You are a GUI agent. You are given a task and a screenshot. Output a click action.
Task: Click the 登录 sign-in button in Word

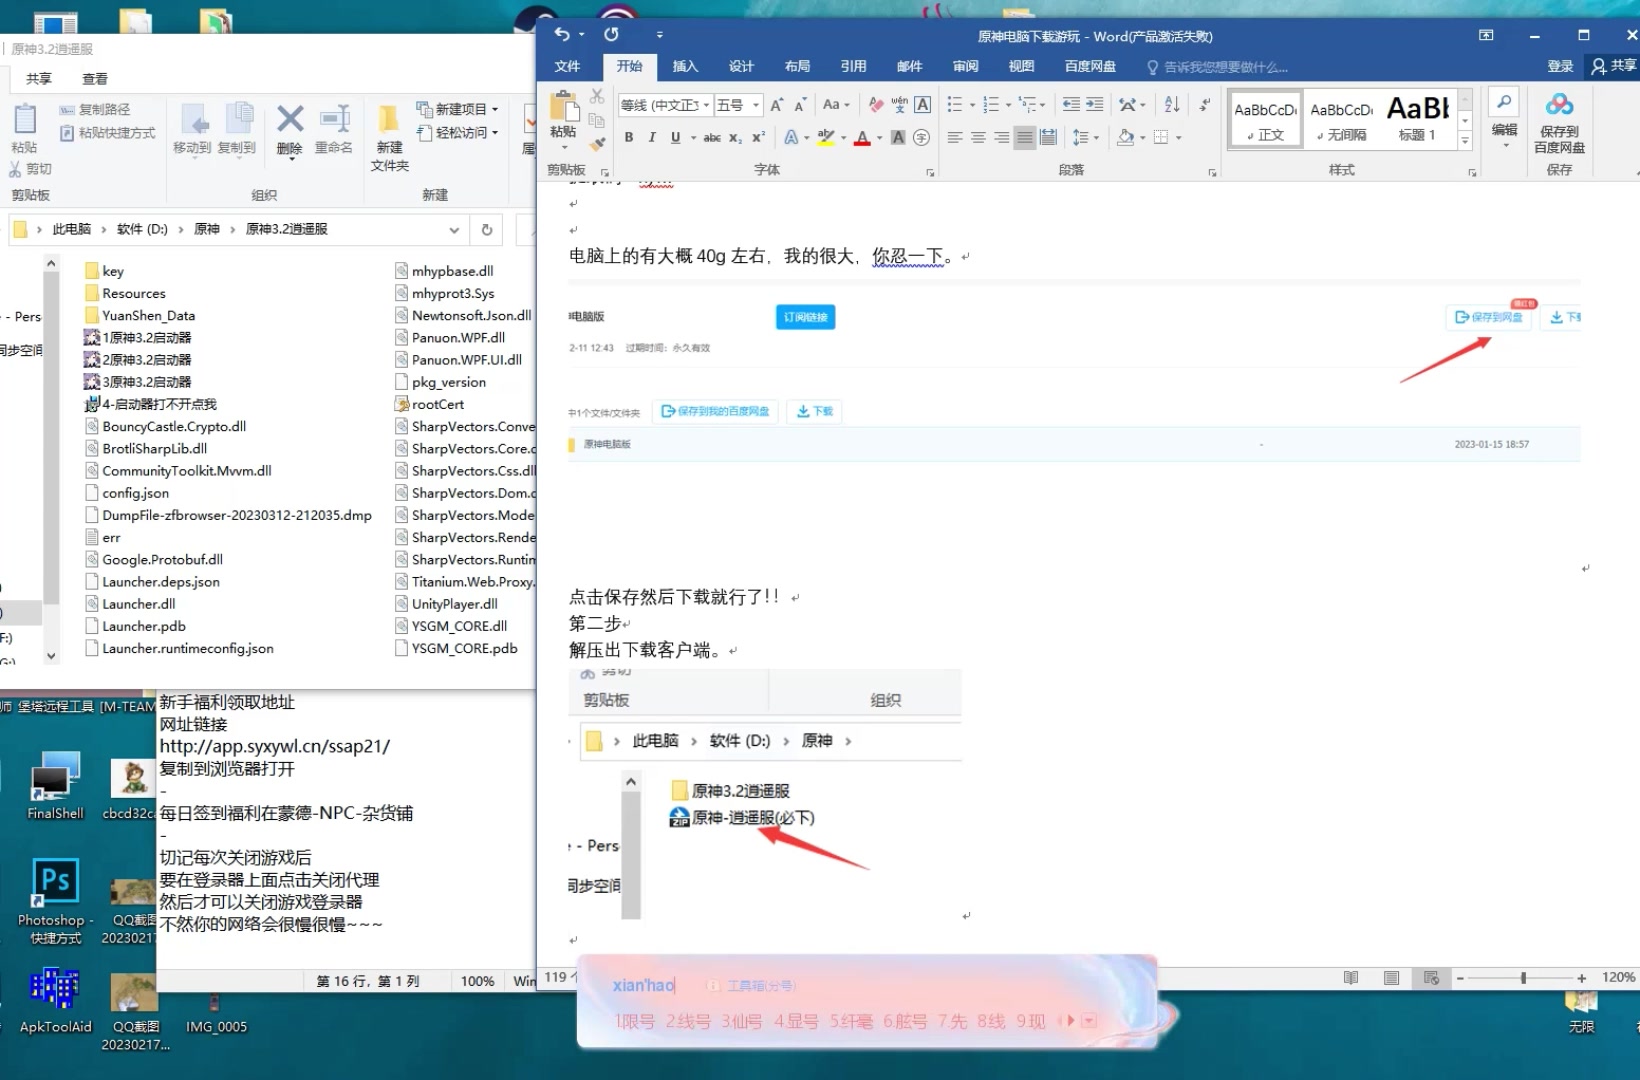1560,66
